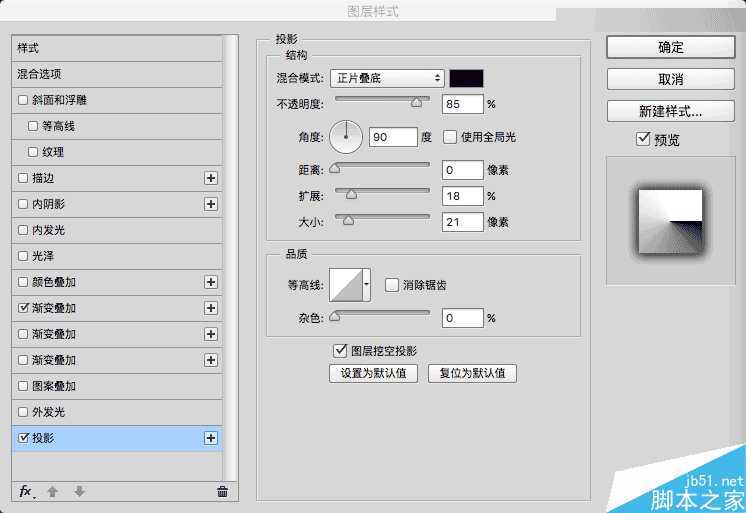Click the effects list scrollbar
The image size is (746, 513).
click(x=231, y=257)
